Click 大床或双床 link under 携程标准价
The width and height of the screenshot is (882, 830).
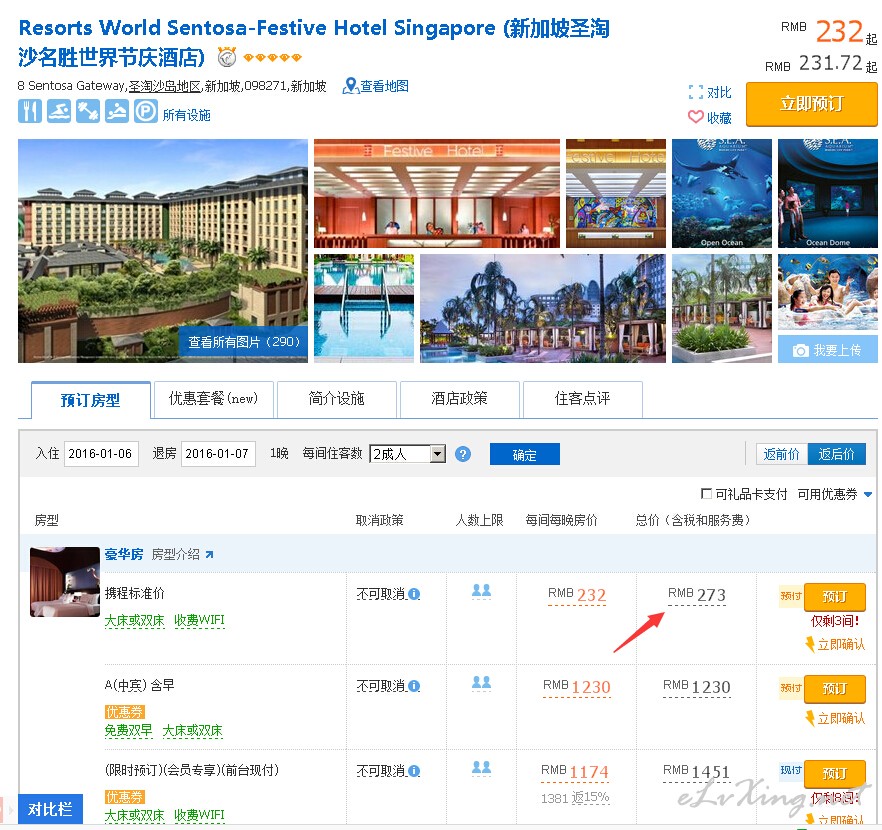pyautogui.click(x=134, y=620)
